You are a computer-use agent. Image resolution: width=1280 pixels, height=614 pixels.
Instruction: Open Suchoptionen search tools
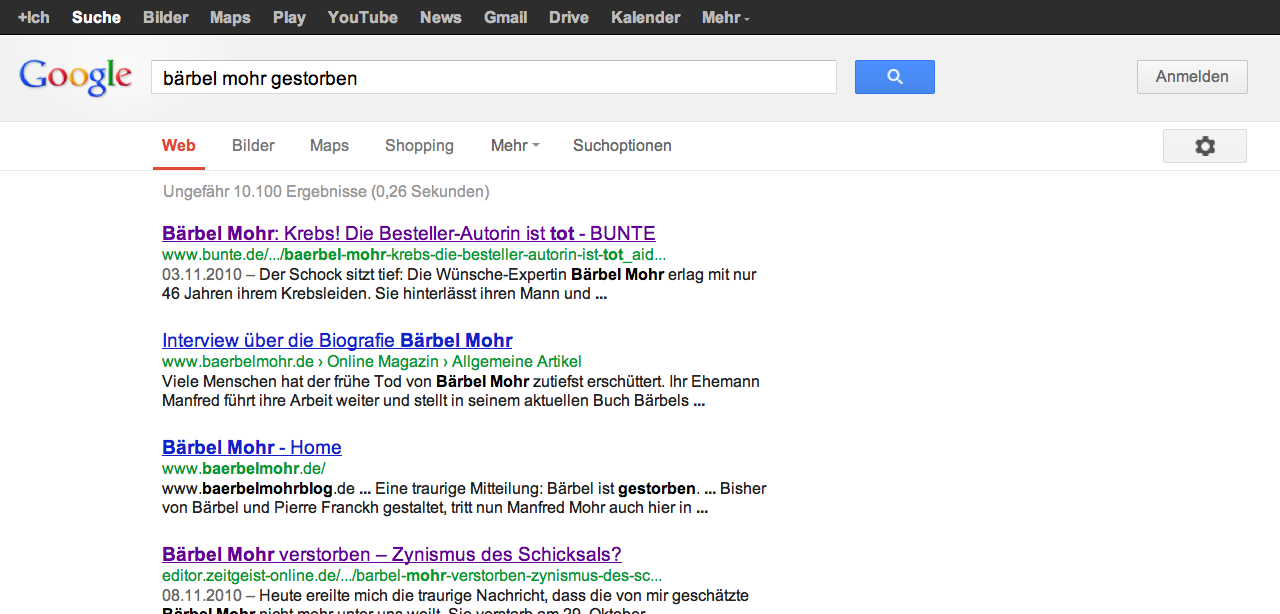622,146
